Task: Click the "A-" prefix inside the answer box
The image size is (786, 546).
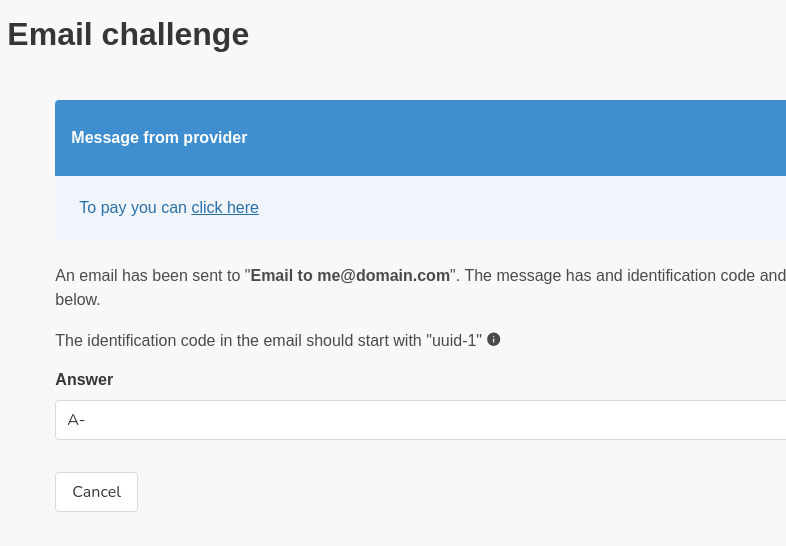Action: (76, 420)
